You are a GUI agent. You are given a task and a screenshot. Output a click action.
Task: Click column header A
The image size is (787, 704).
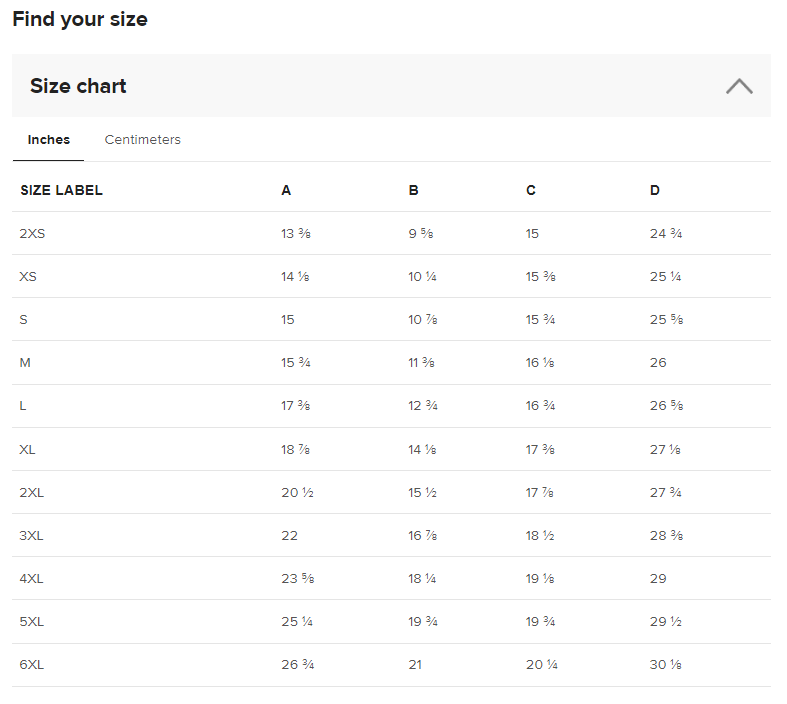pyautogui.click(x=286, y=190)
